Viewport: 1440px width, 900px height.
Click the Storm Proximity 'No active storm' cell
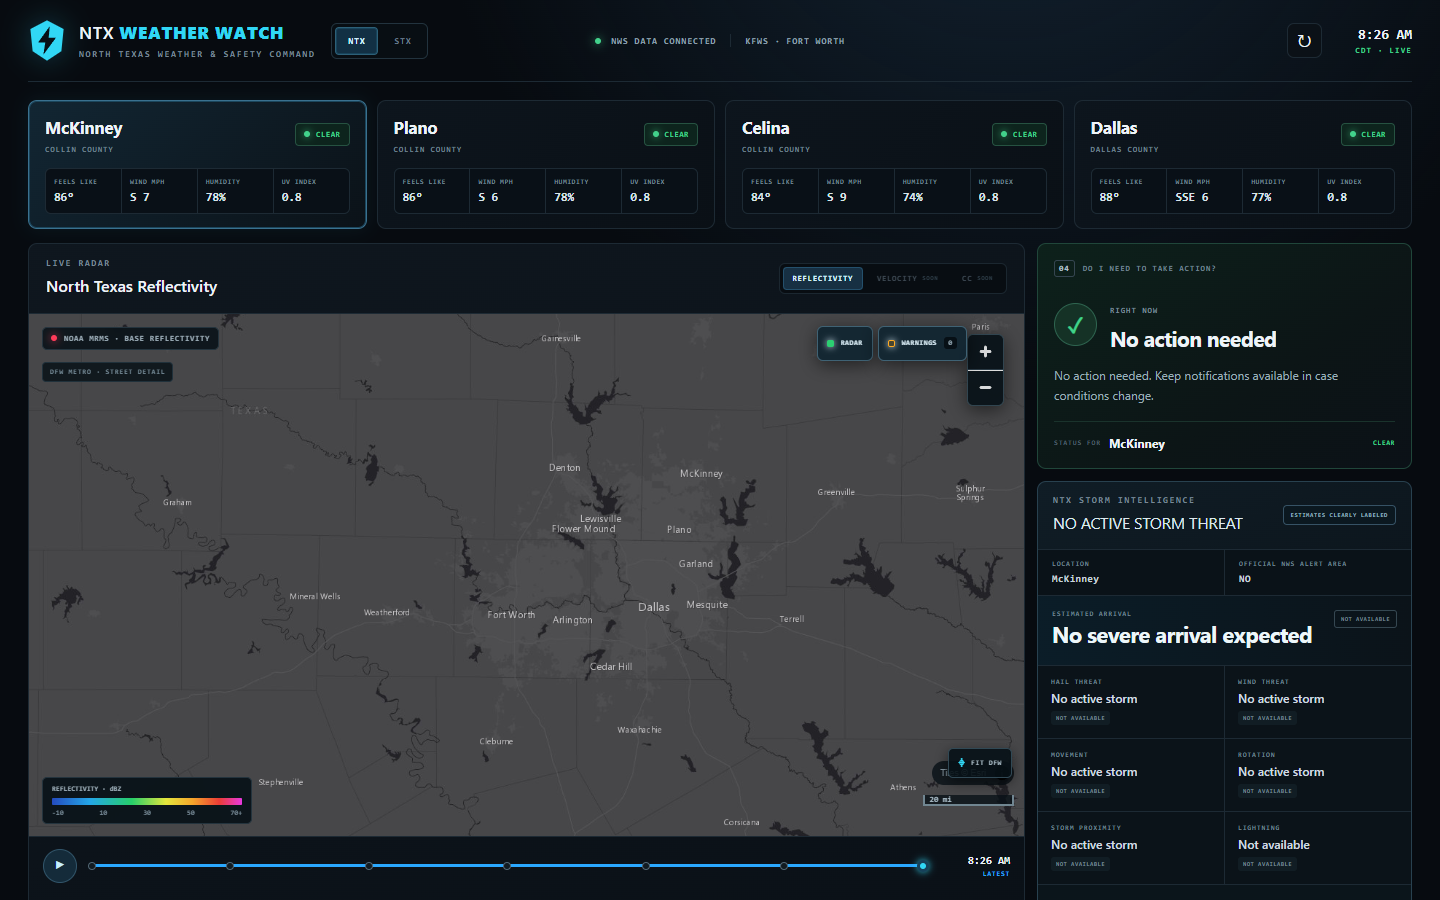[x=1131, y=848]
